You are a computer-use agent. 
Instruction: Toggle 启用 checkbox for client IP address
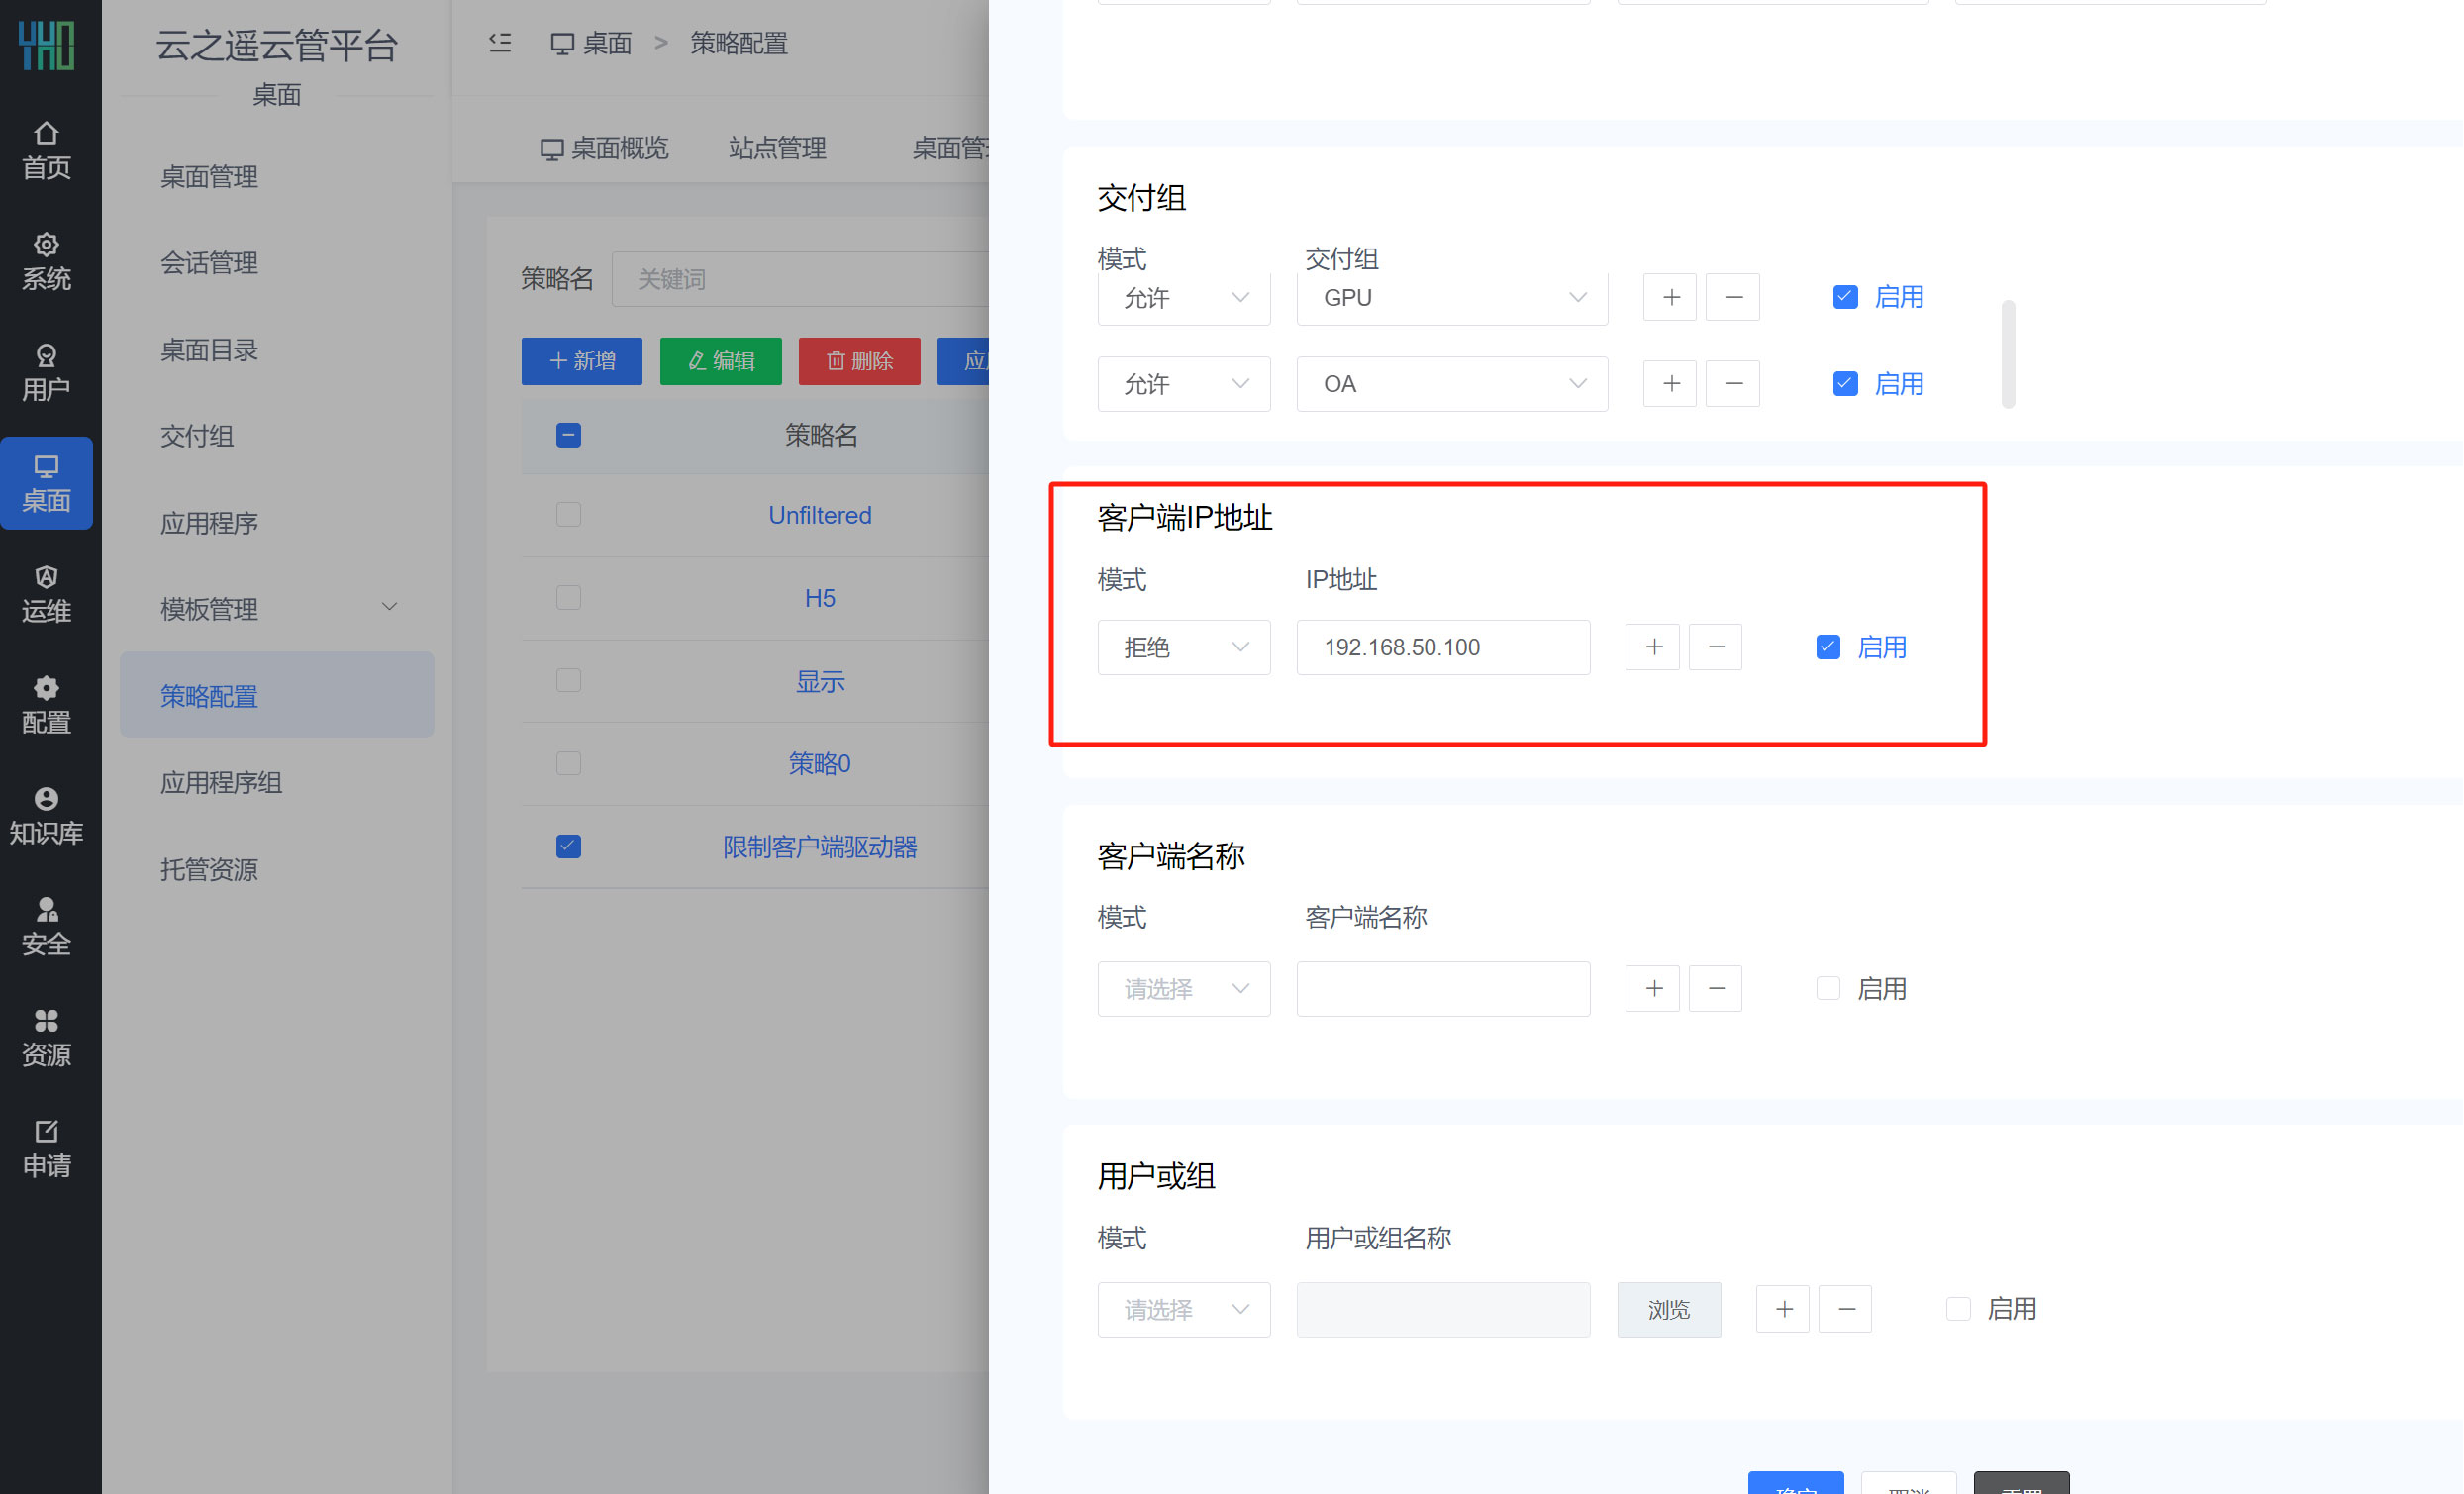pyautogui.click(x=1828, y=647)
